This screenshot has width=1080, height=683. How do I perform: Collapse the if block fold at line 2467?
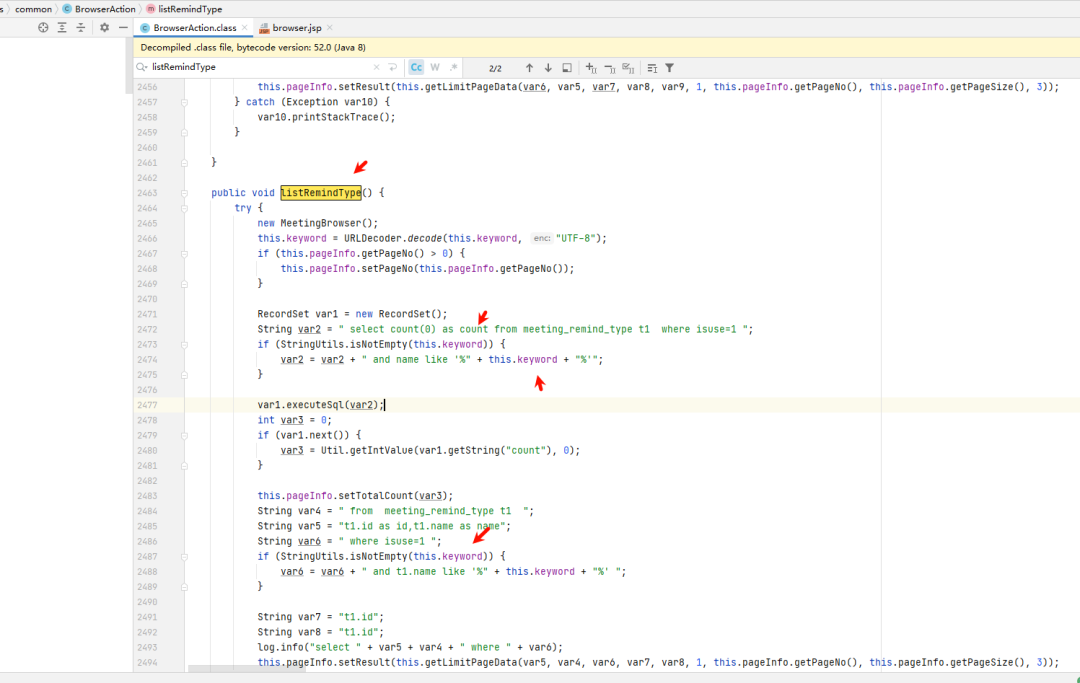(184, 254)
